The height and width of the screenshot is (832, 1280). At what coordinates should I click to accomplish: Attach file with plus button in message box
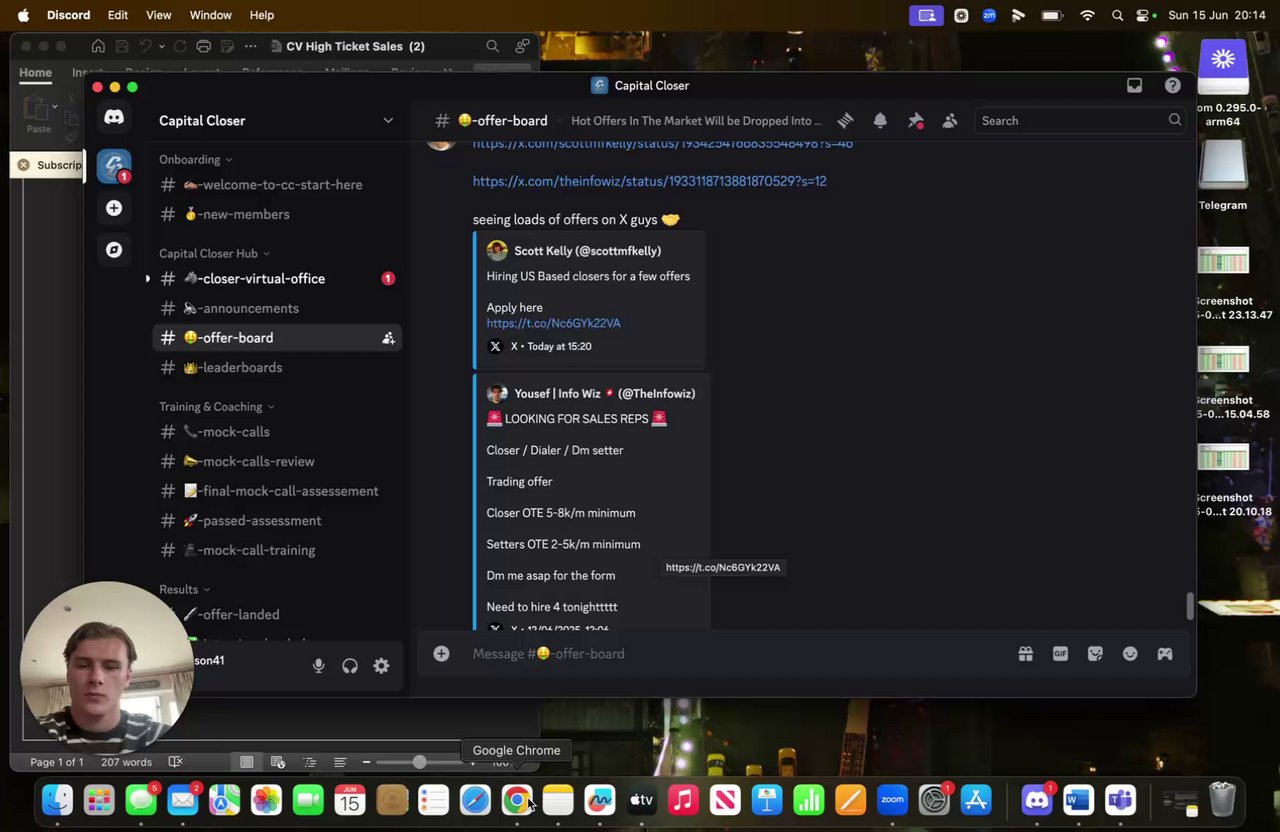coord(441,653)
